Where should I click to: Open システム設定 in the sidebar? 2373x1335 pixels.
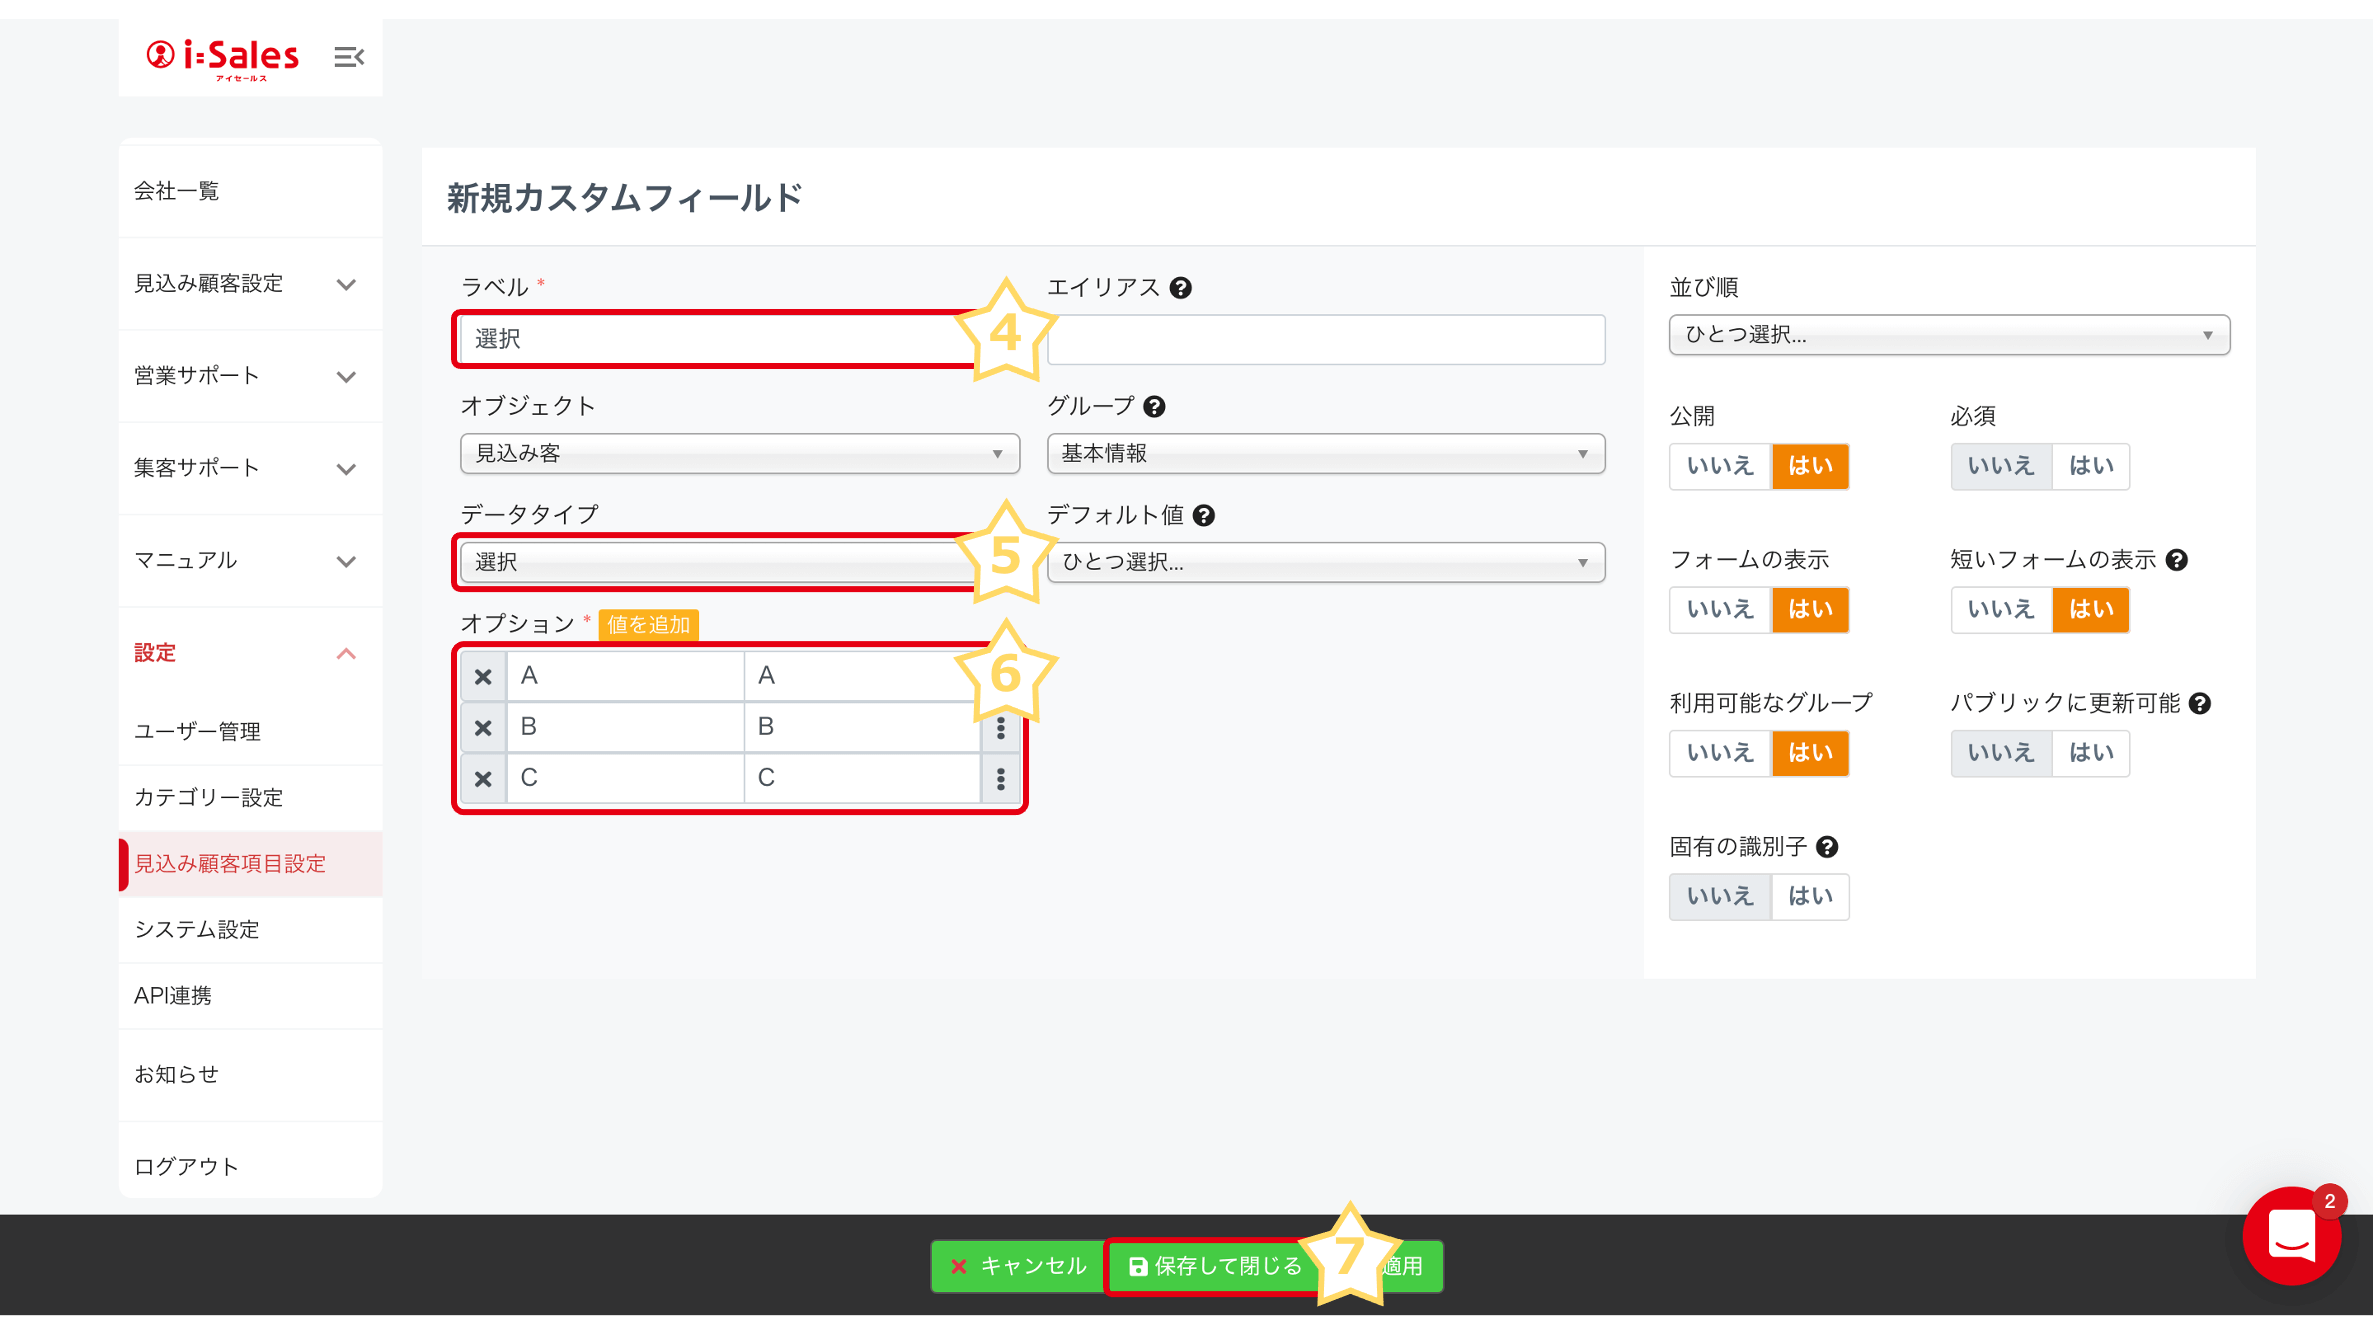click(197, 930)
